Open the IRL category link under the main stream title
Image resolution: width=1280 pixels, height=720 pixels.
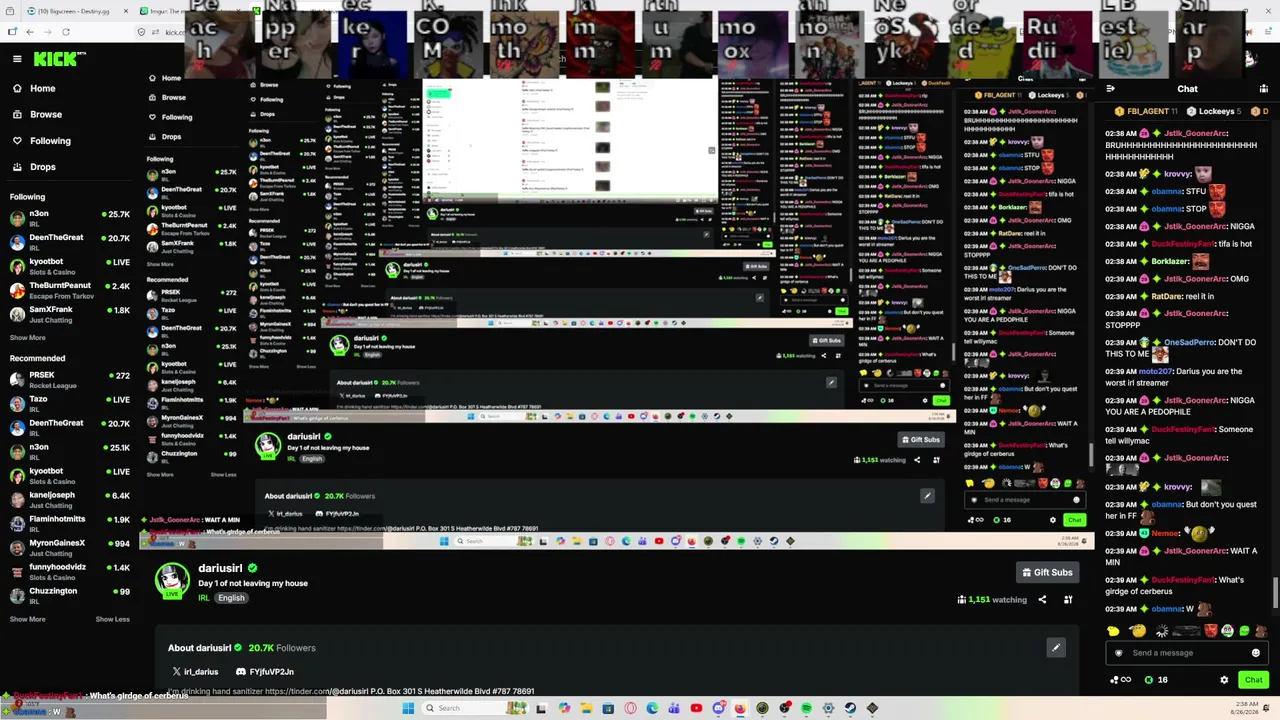203,598
